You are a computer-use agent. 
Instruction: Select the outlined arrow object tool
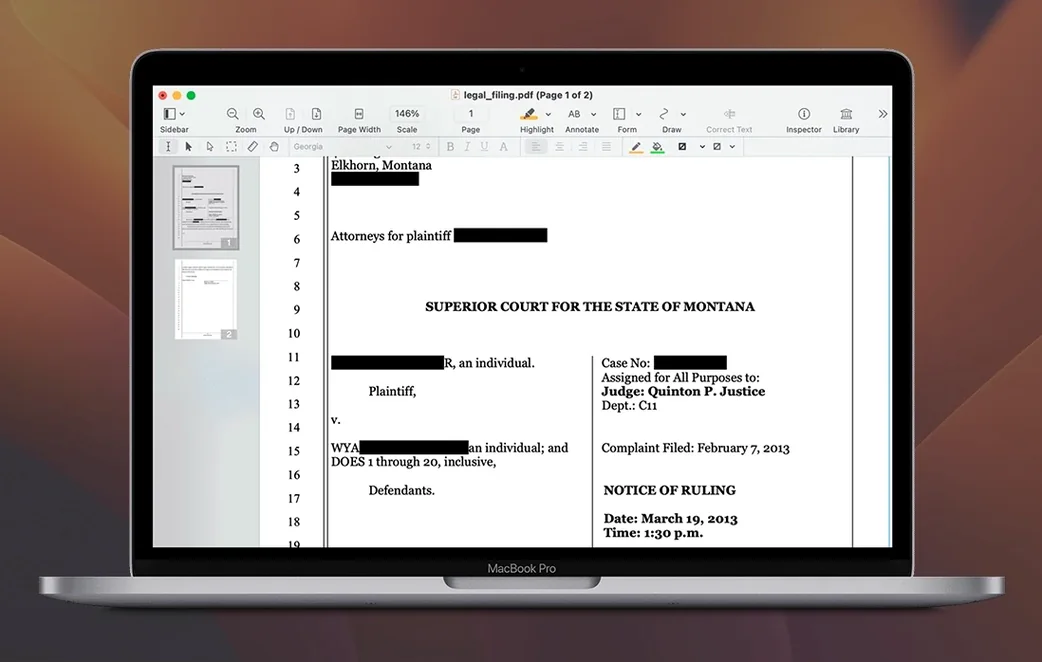click(210, 146)
